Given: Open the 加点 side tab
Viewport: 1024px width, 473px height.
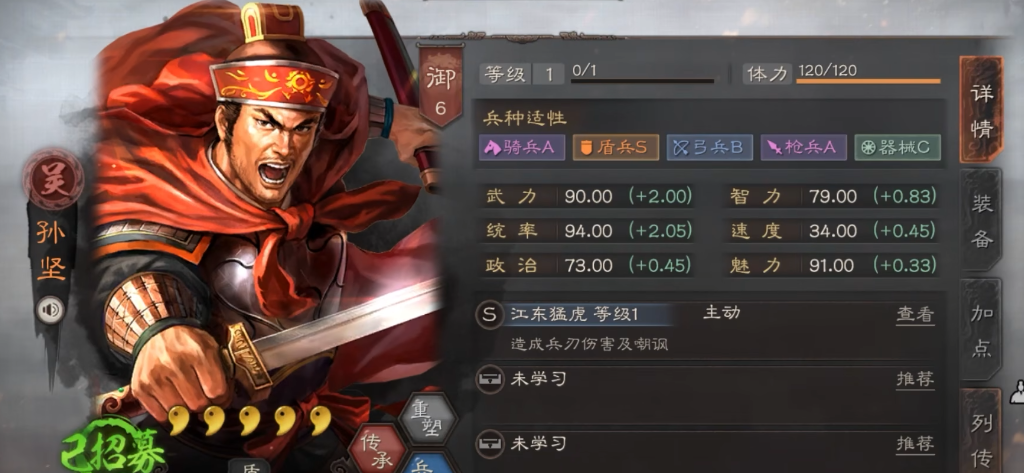Looking at the screenshot, I should (x=982, y=330).
